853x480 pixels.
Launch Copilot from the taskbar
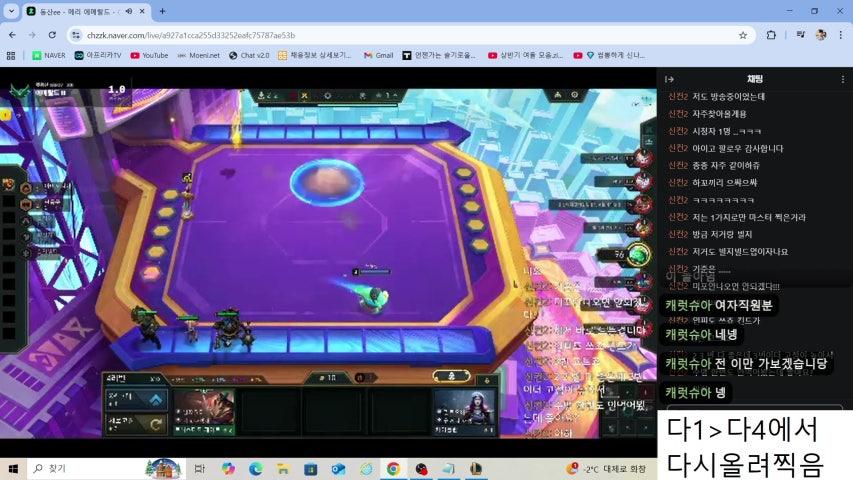[x=228, y=469]
